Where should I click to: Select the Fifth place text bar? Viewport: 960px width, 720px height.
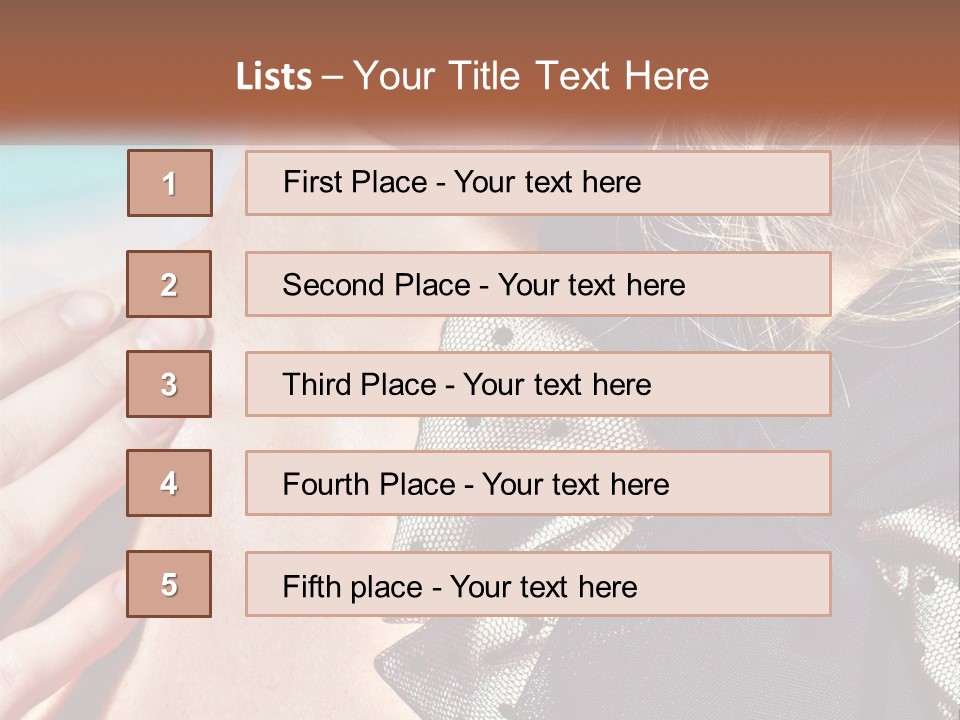click(x=538, y=584)
